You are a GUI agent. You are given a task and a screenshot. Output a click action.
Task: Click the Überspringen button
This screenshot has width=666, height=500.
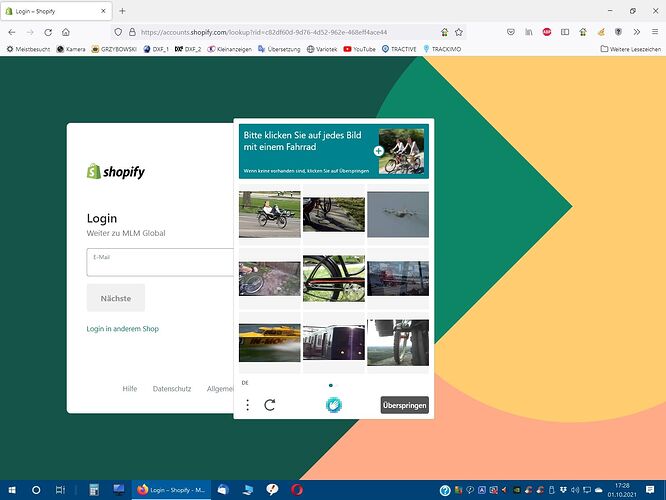(404, 405)
